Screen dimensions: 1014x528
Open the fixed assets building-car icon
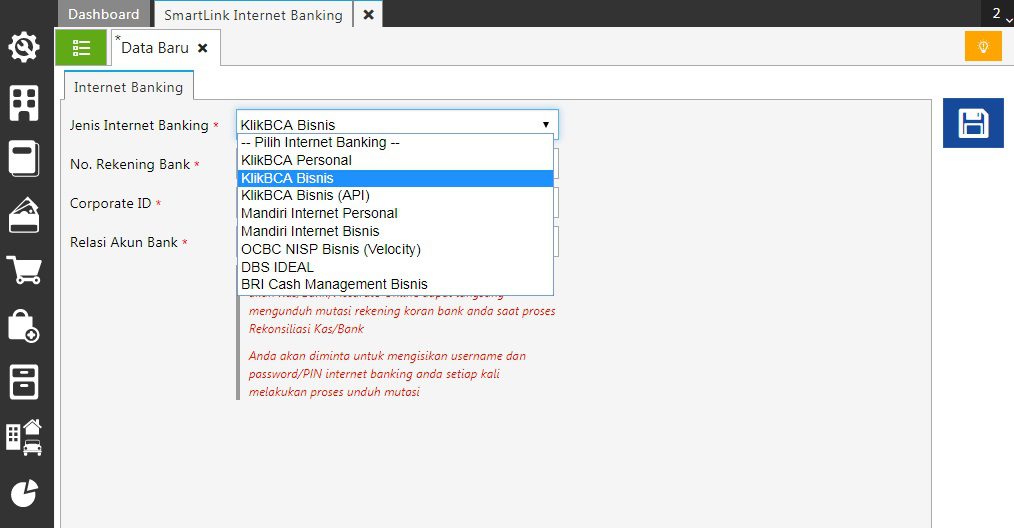coord(24,437)
